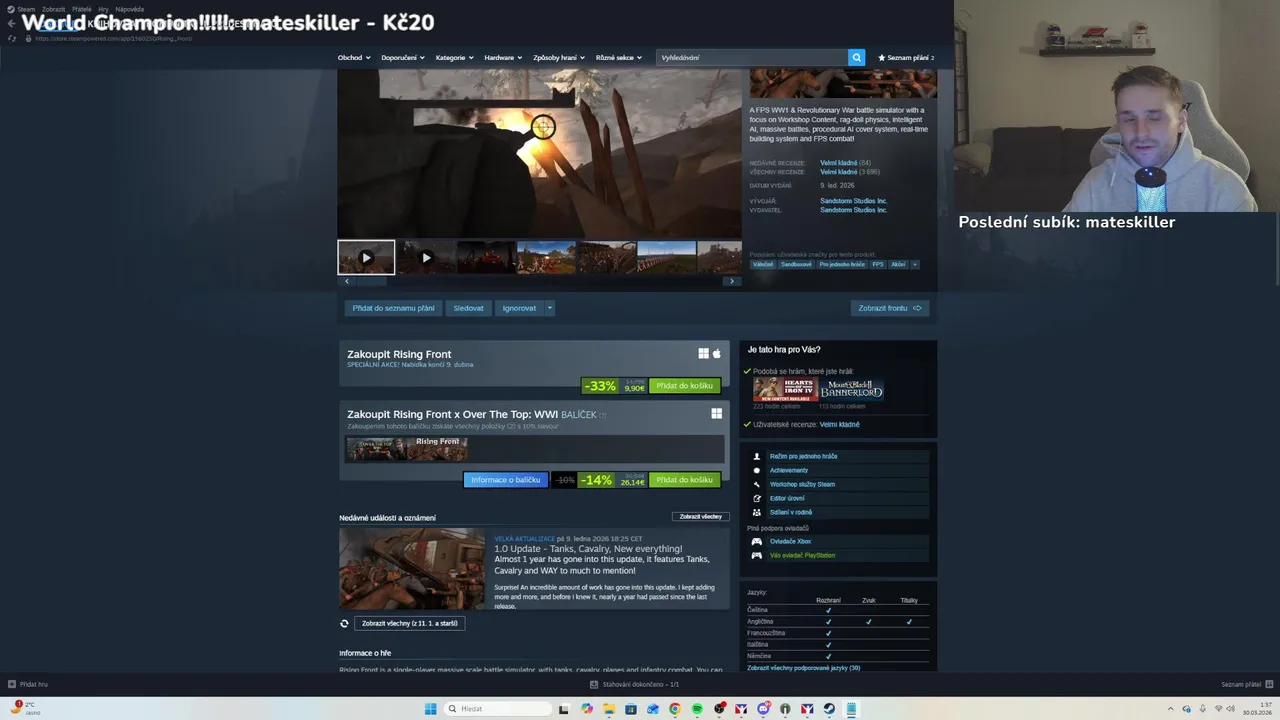Expand the Obchod dropdown menu
Image resolution: width=1280 pixels, height=720 pixels.
[x=354, y=58]
